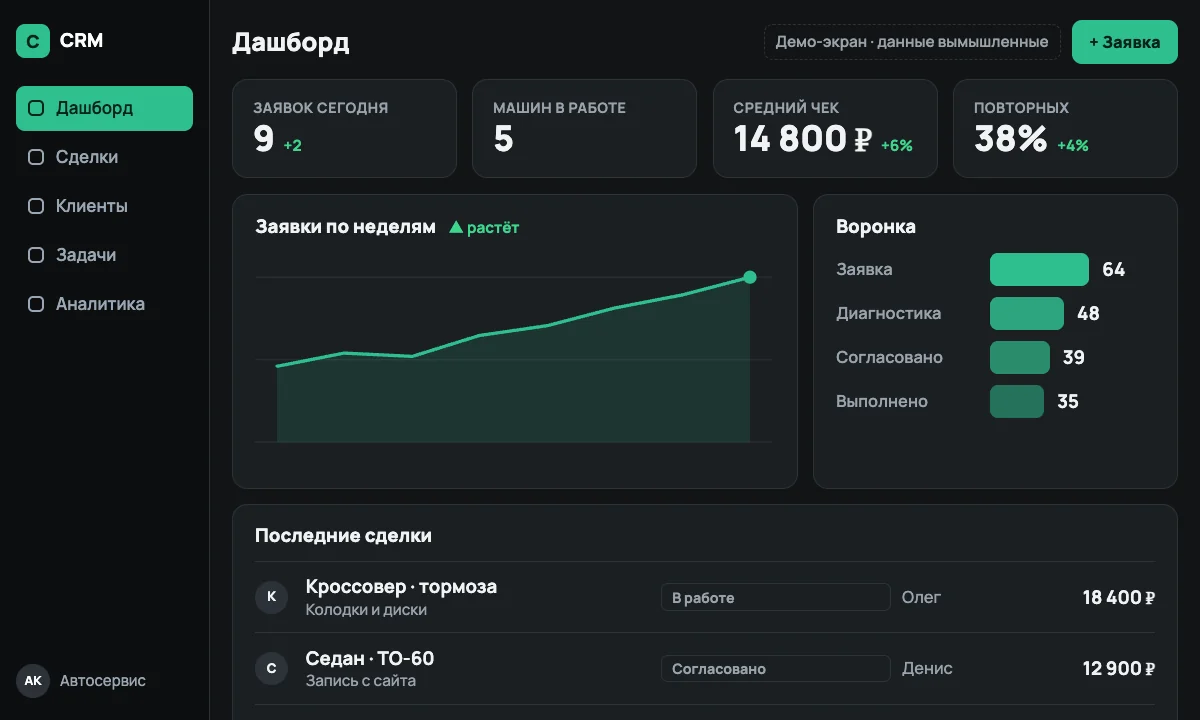Image resolution: width=1200 pixels, height=720 pixels.
Task: Click the green растёт trend triangle icon
Action: pos(456,227)
